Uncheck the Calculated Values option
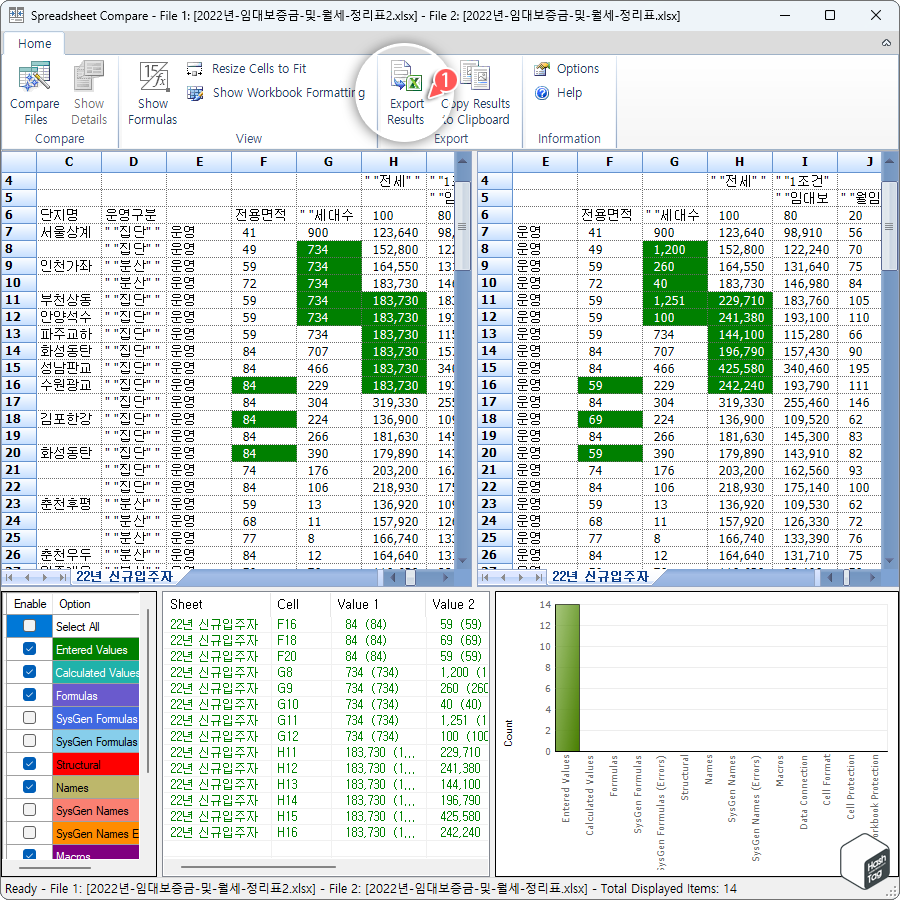Viewport: 900px width, 900px height. (29, 672)
